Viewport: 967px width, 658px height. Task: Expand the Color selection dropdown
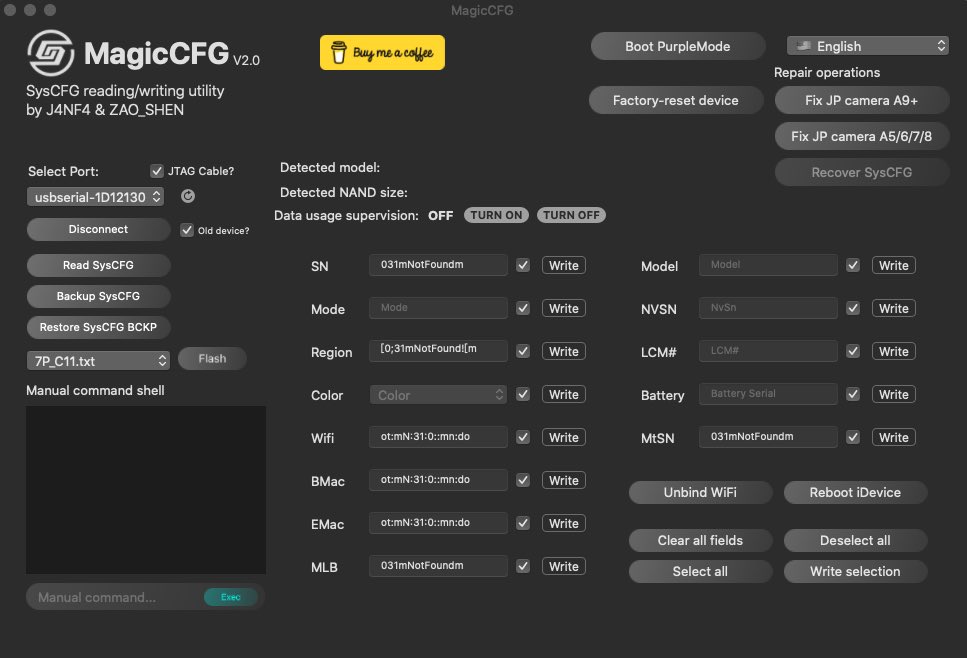(438, 395)
